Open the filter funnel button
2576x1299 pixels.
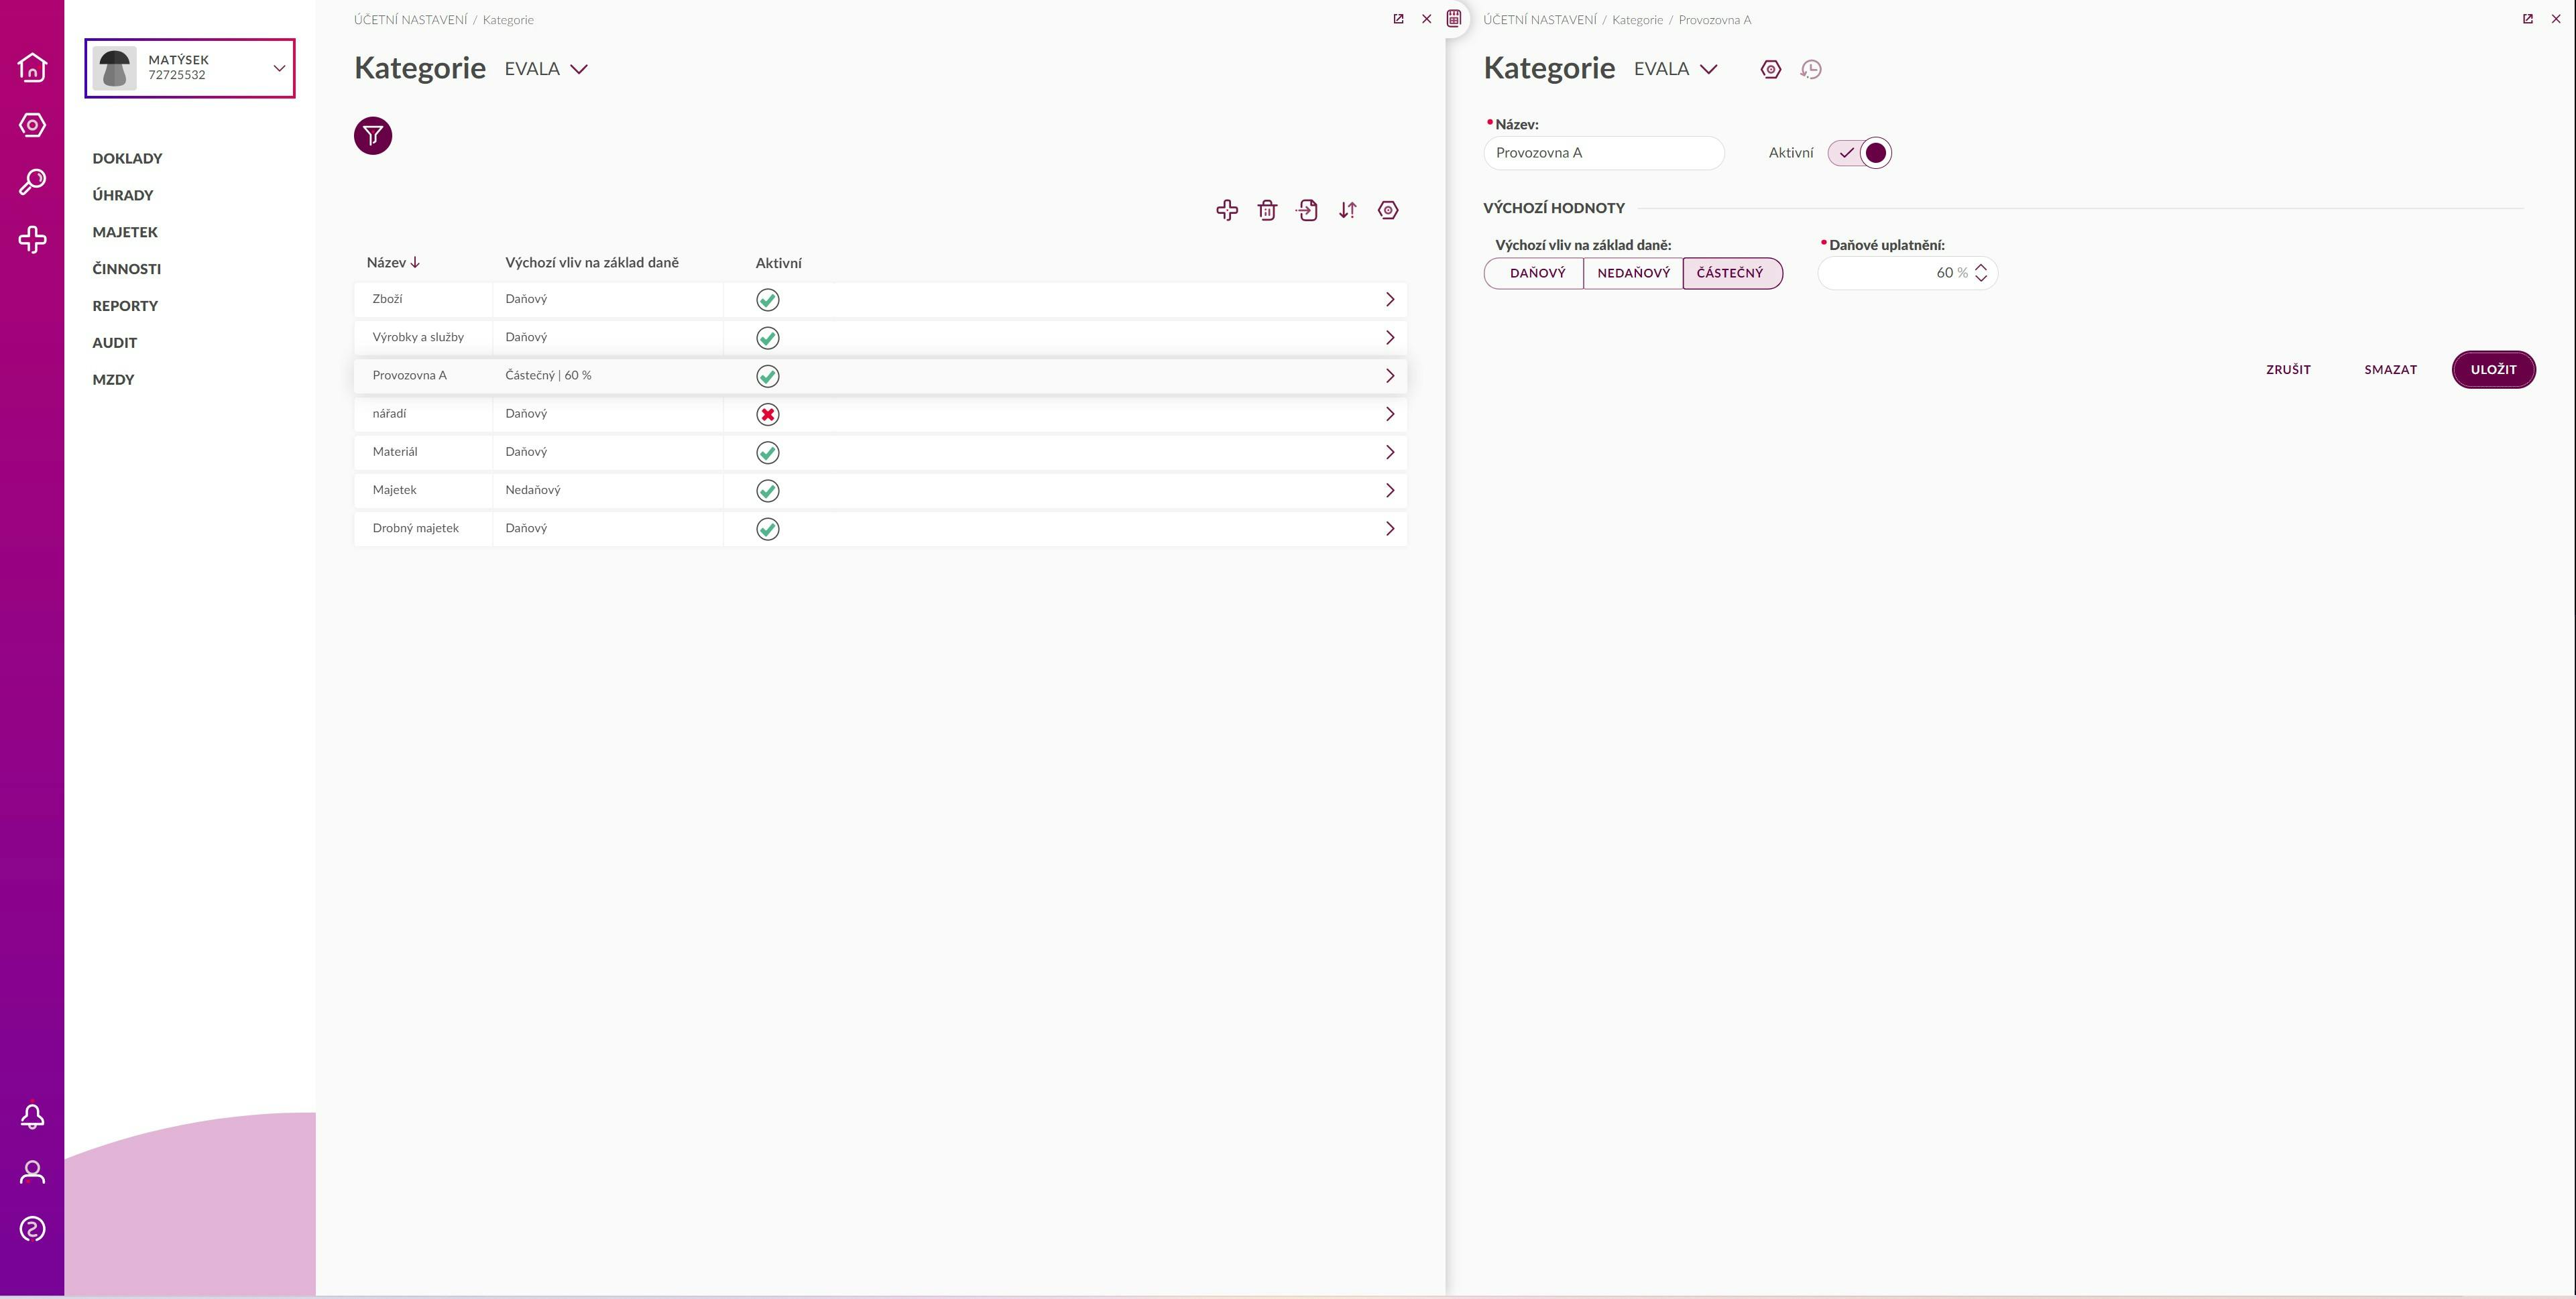pos(373,136)
